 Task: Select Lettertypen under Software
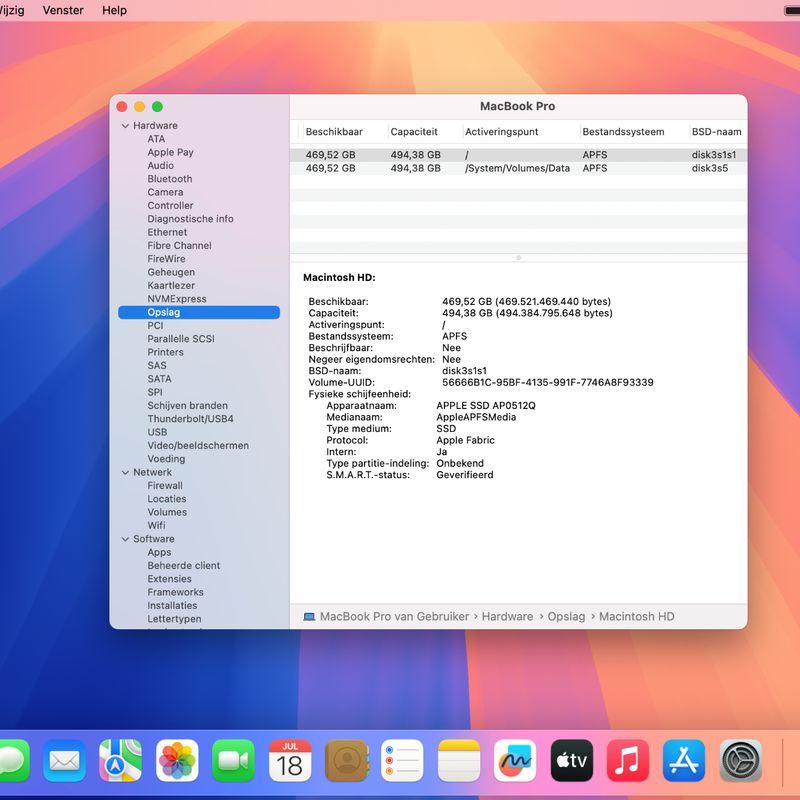[174, 618]
